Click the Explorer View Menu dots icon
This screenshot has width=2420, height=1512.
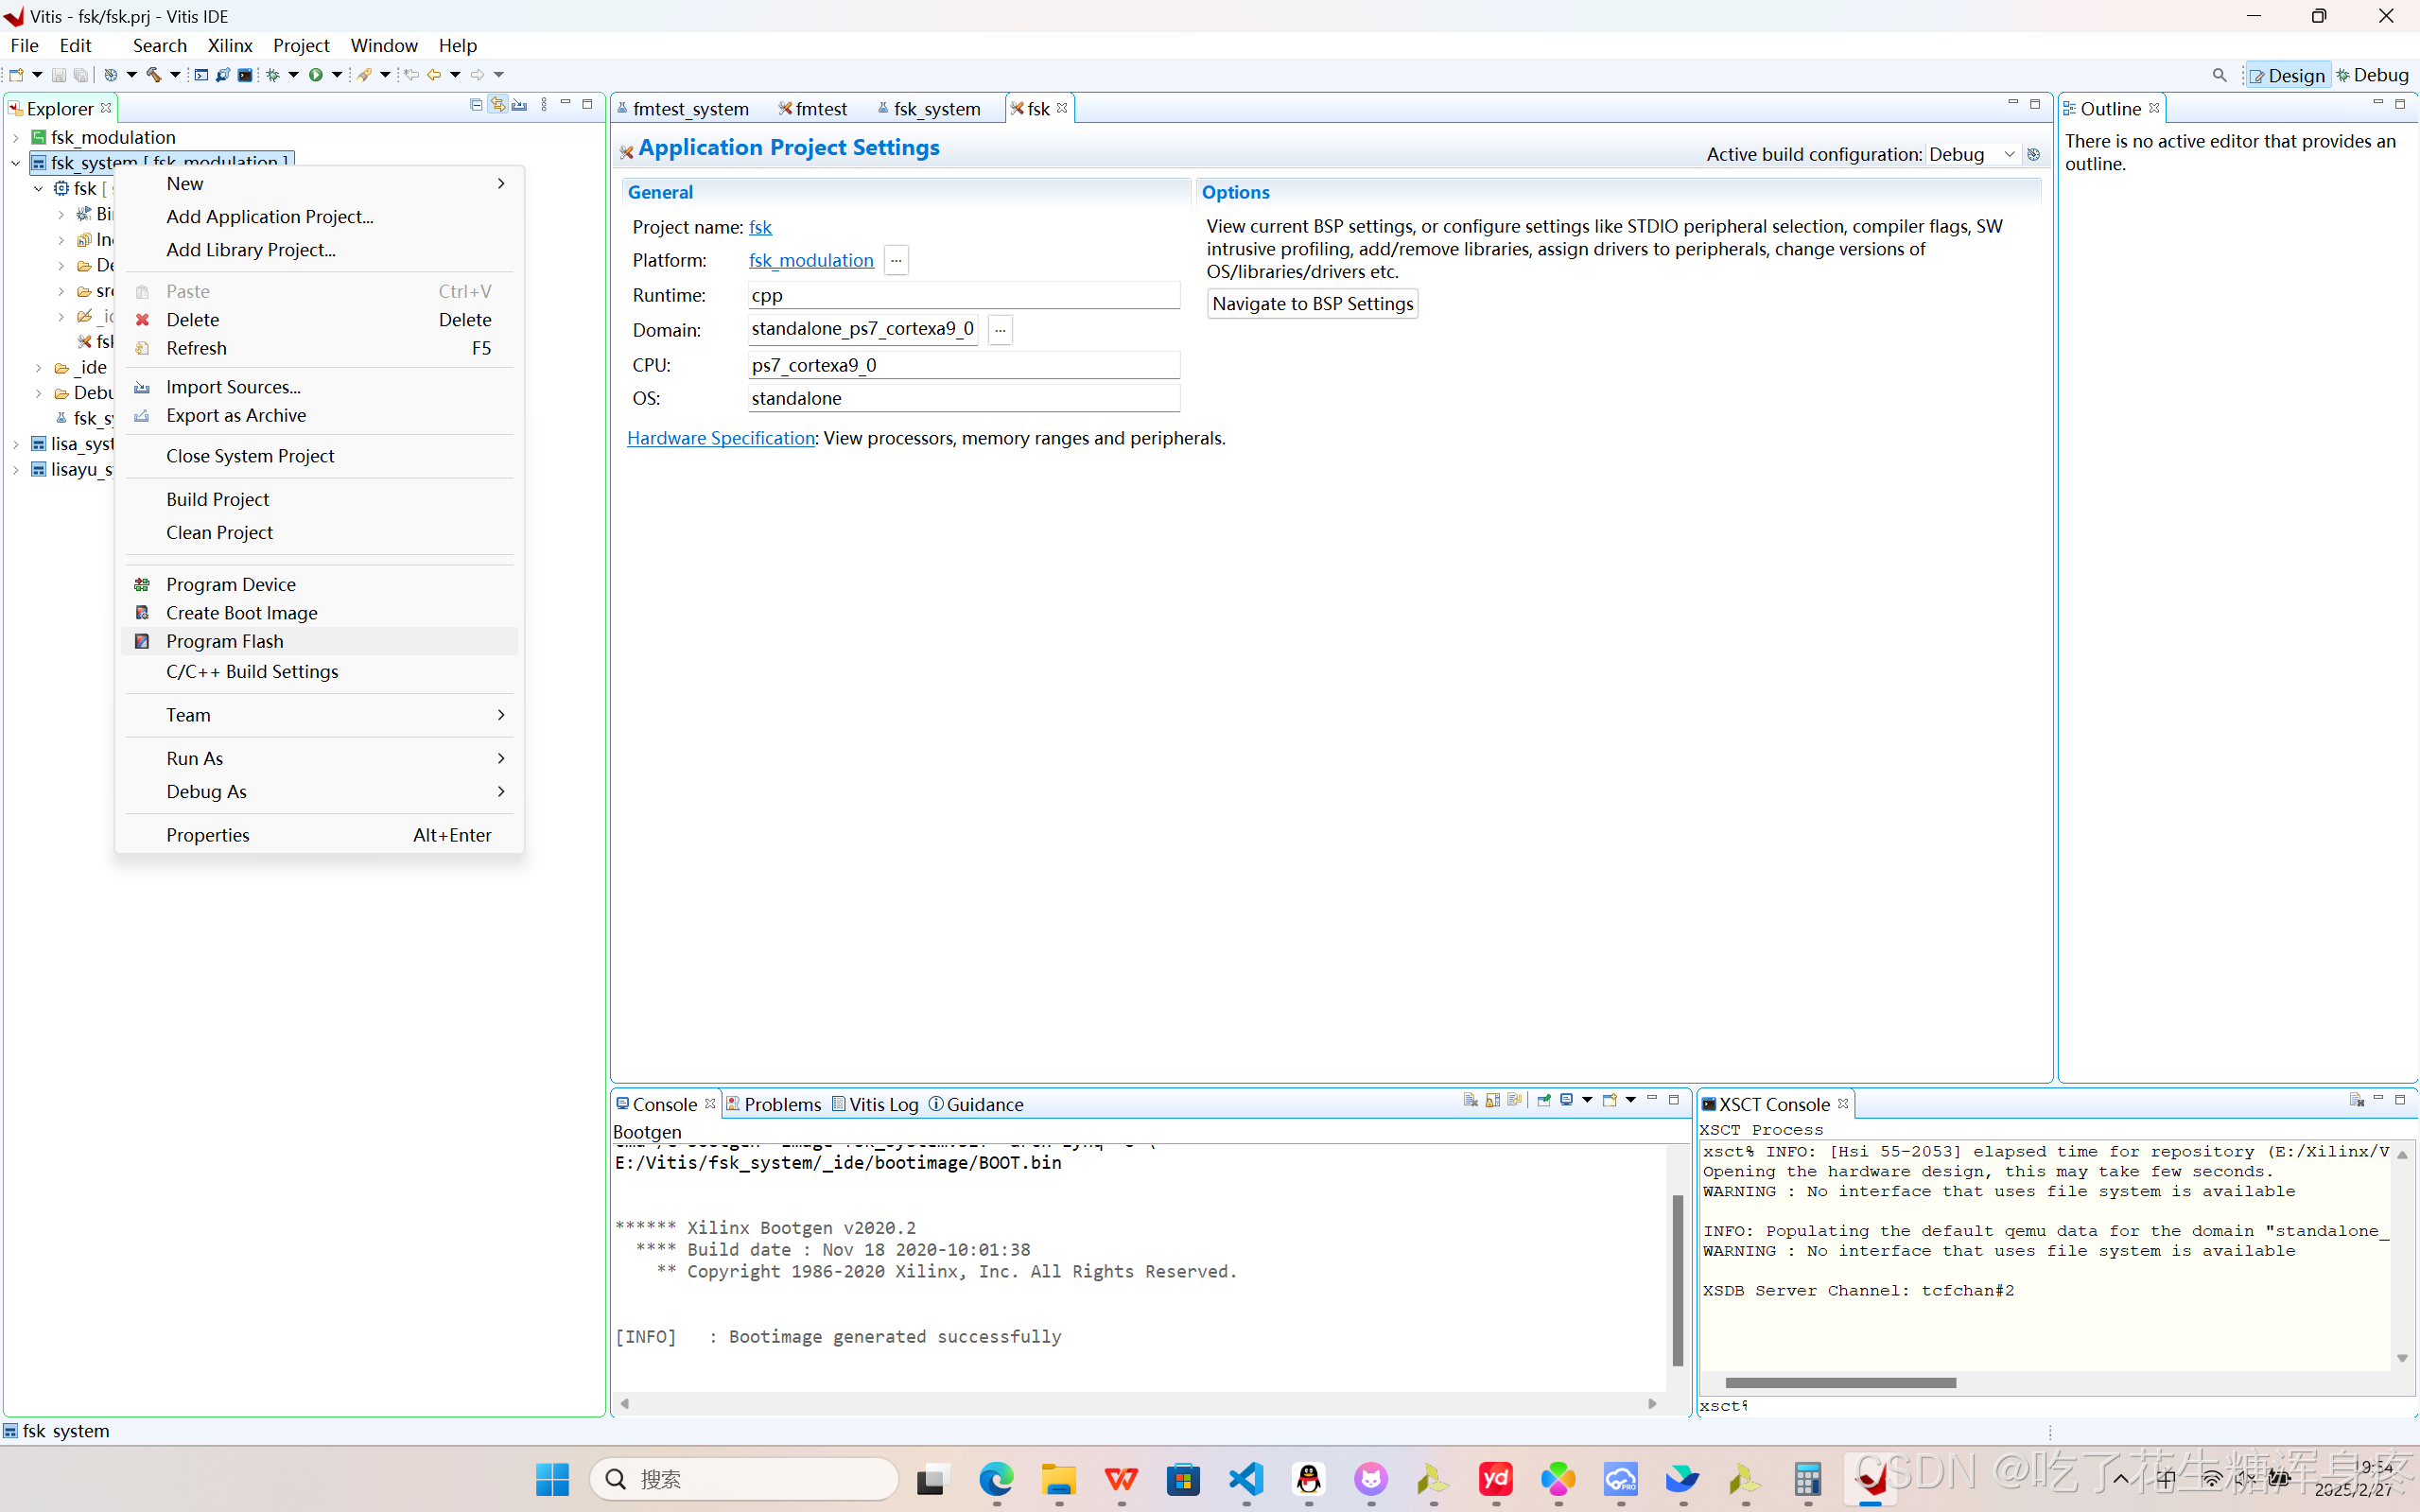point(544,104)
